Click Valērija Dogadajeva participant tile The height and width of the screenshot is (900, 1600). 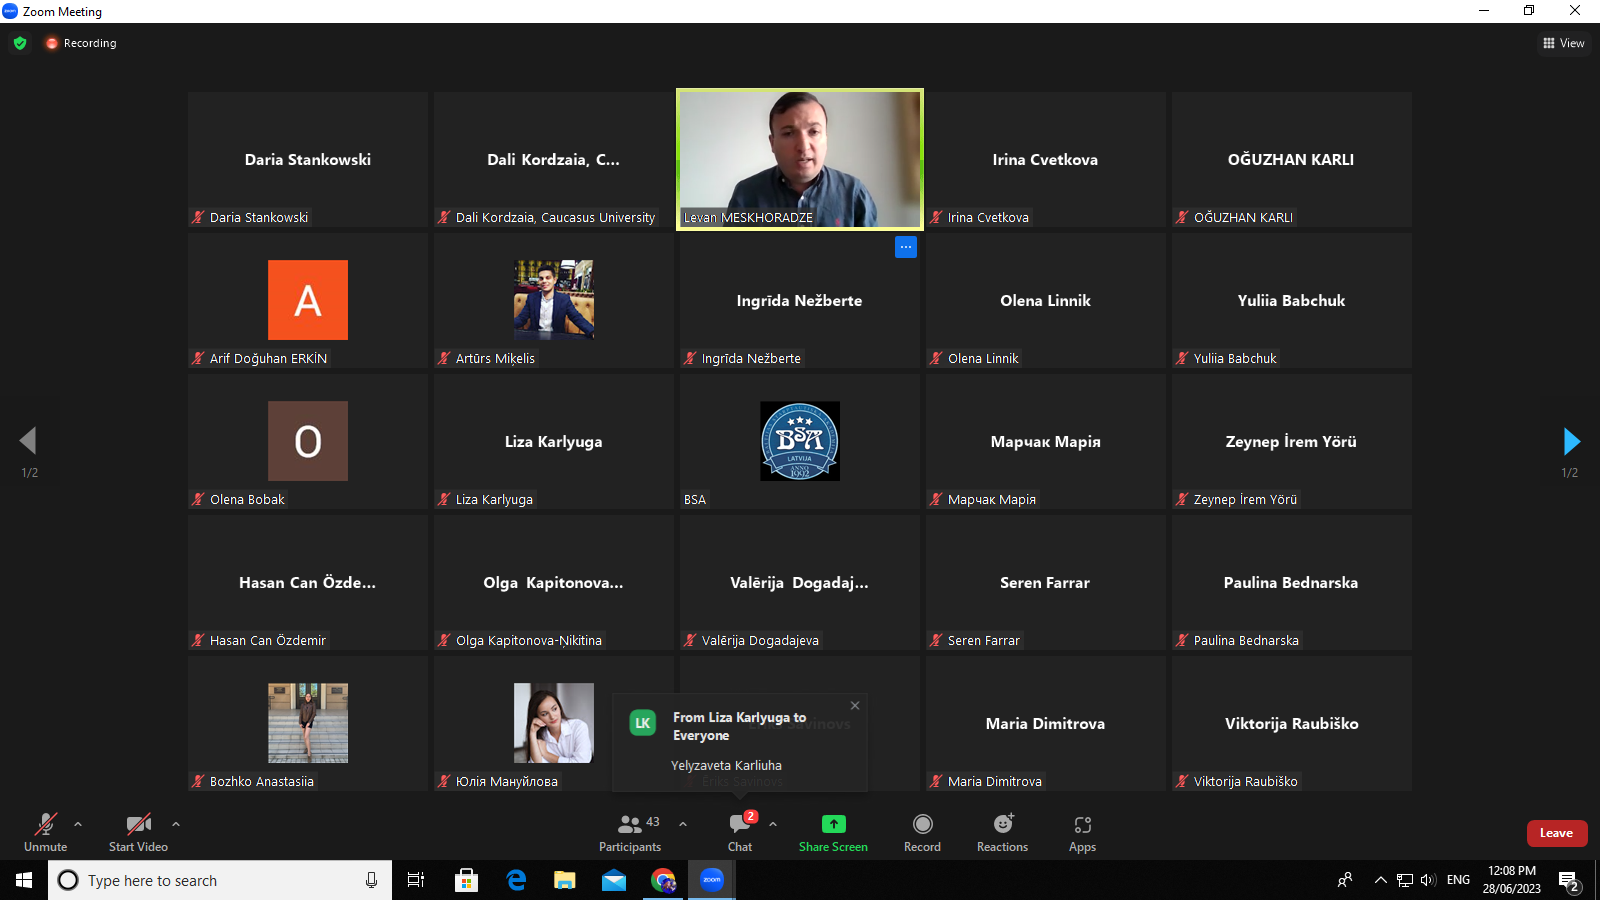point(800,582)
